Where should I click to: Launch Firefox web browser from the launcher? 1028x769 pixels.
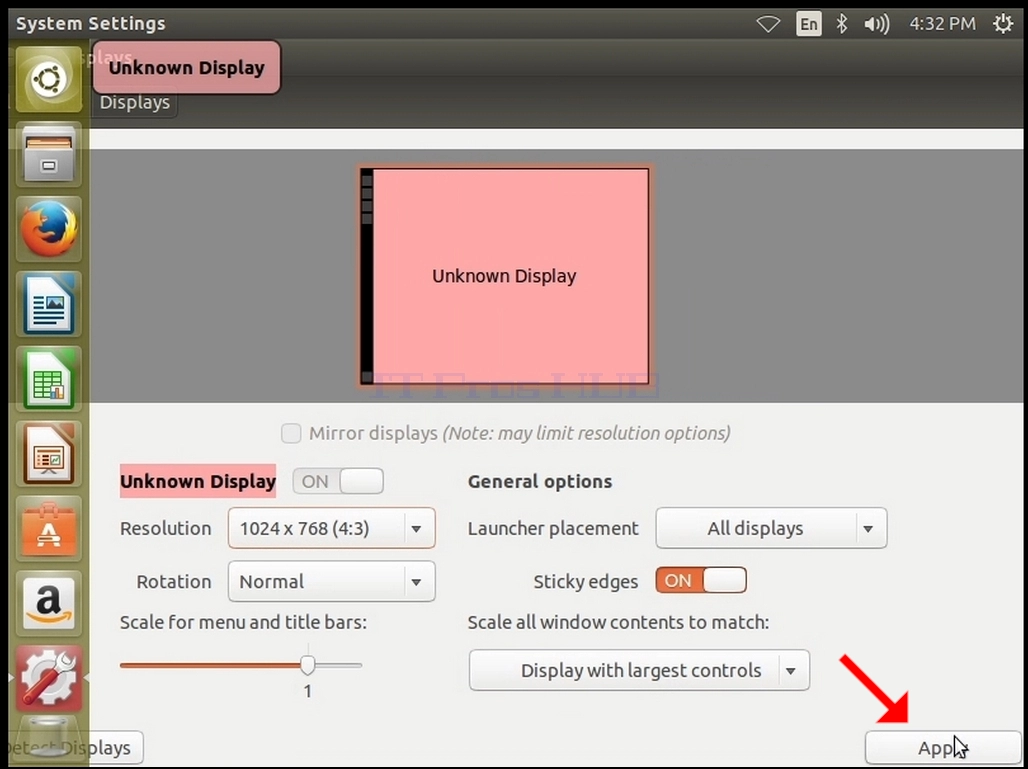(49, 229)
